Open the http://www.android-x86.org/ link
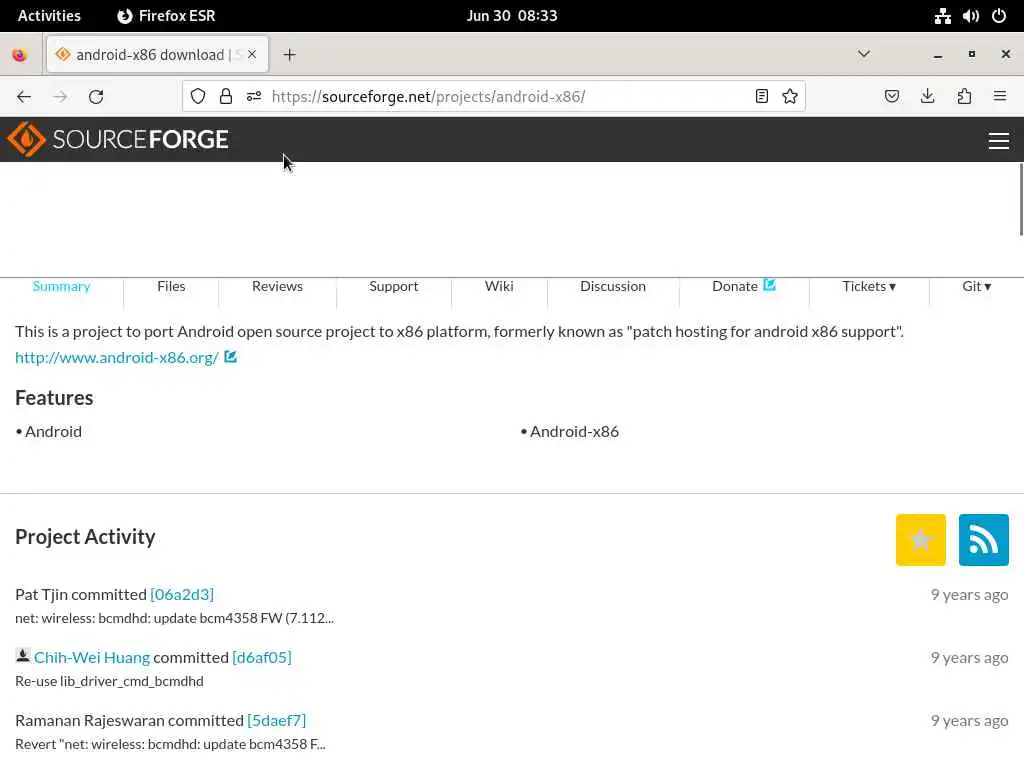 tap(116, 357)
